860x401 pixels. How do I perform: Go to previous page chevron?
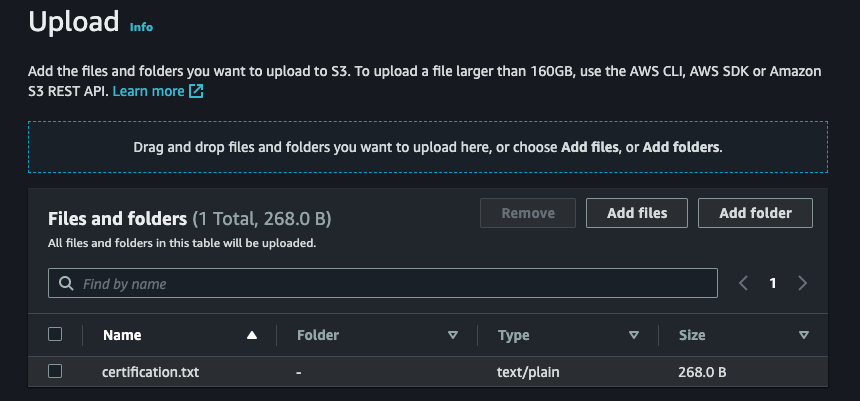(743, 283)
